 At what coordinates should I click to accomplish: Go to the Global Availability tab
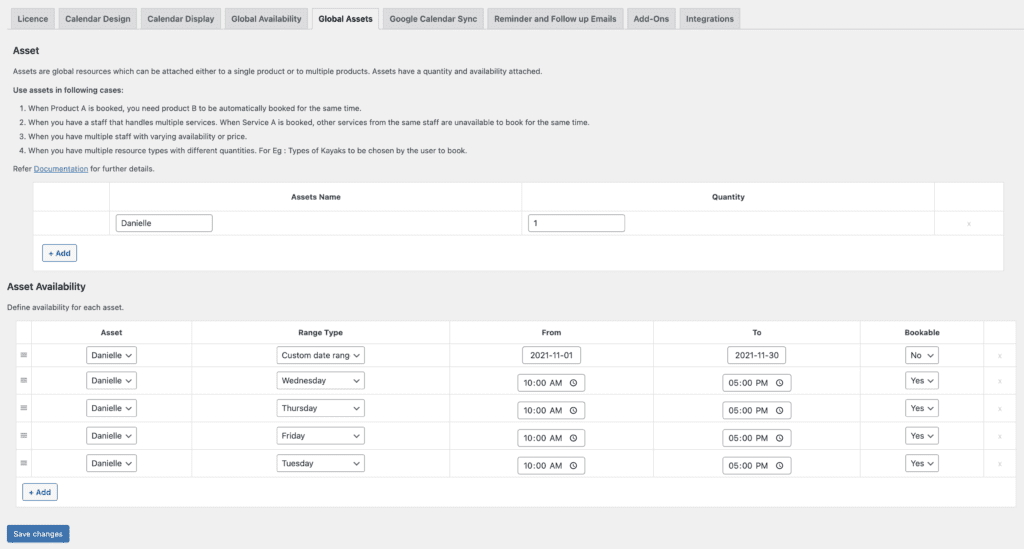(x=266, y=19)
